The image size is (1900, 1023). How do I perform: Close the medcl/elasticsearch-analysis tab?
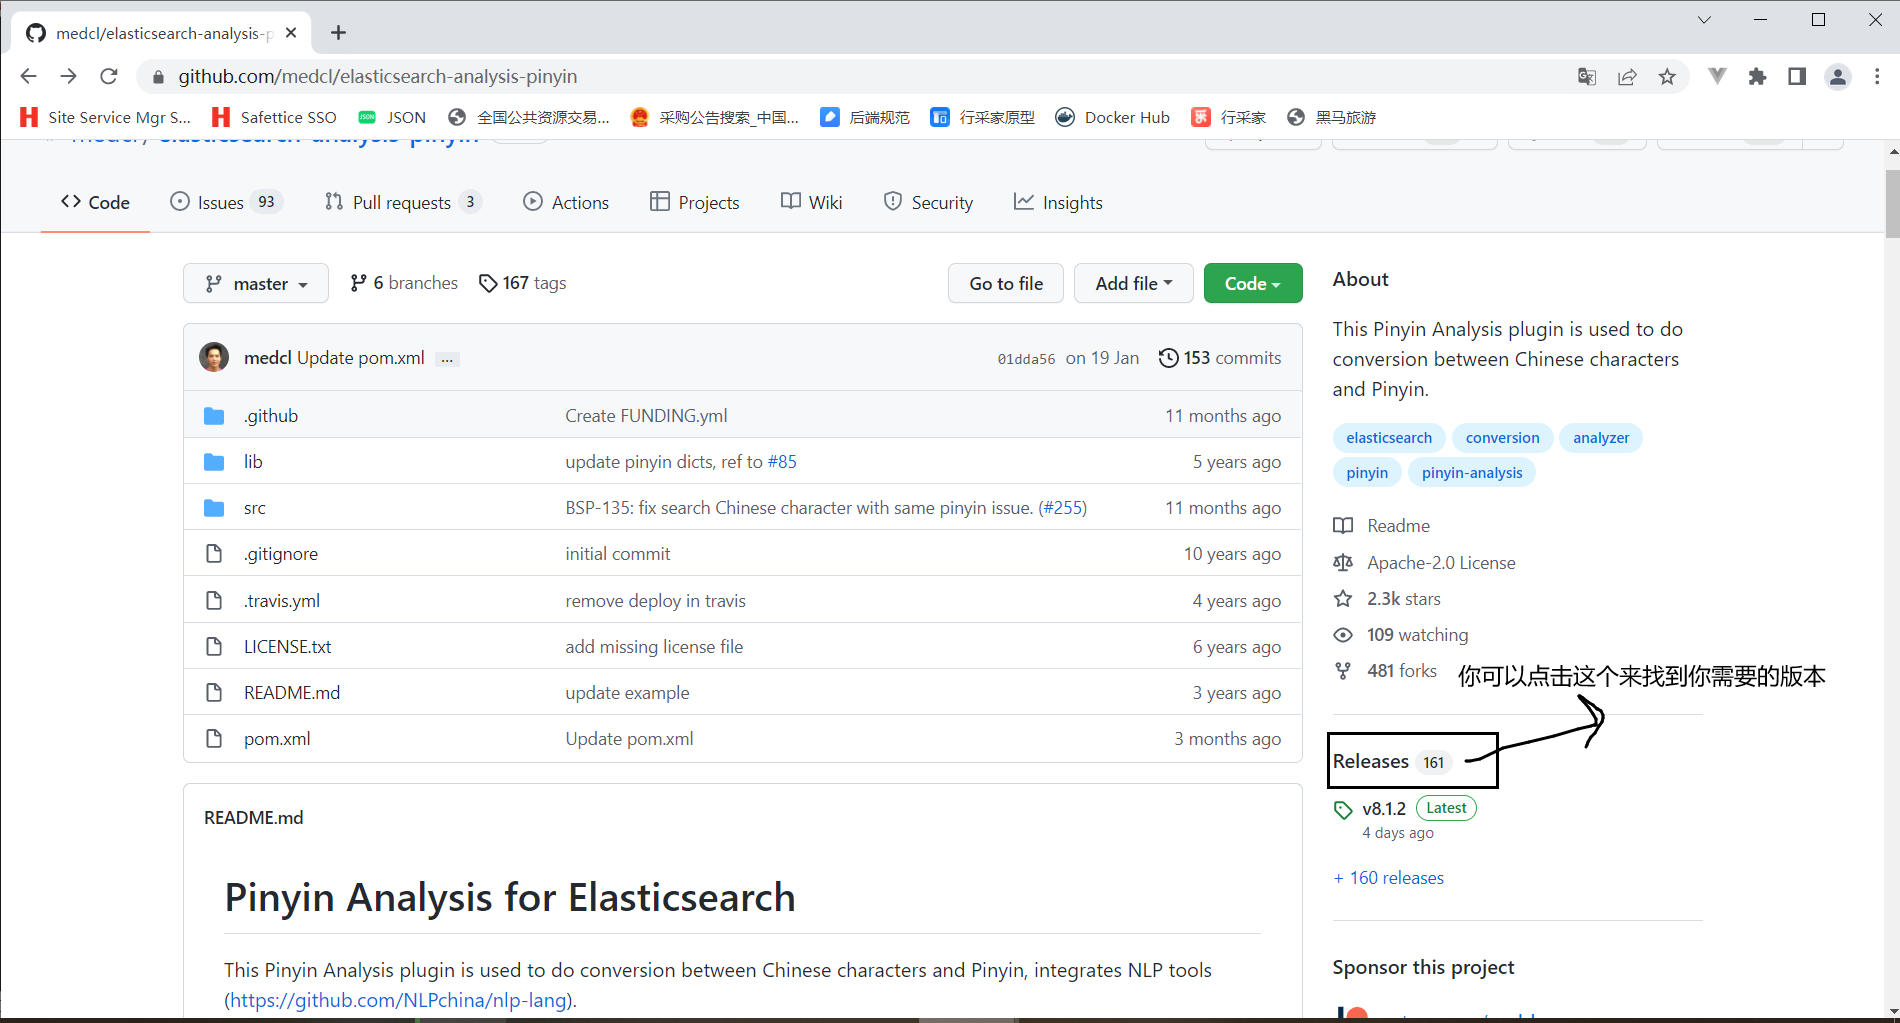click(291, 33)
